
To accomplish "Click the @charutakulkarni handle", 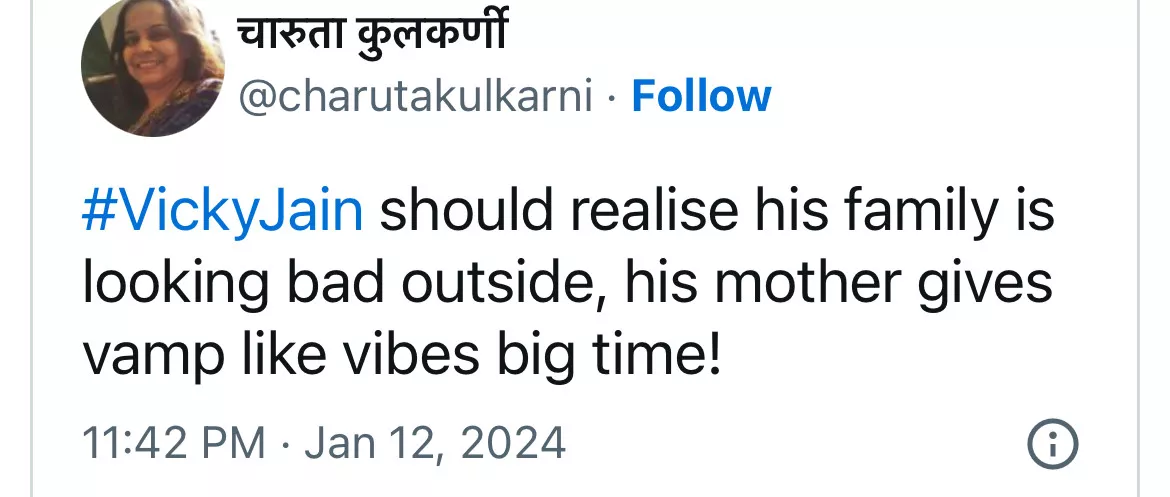I will (414, 97).
